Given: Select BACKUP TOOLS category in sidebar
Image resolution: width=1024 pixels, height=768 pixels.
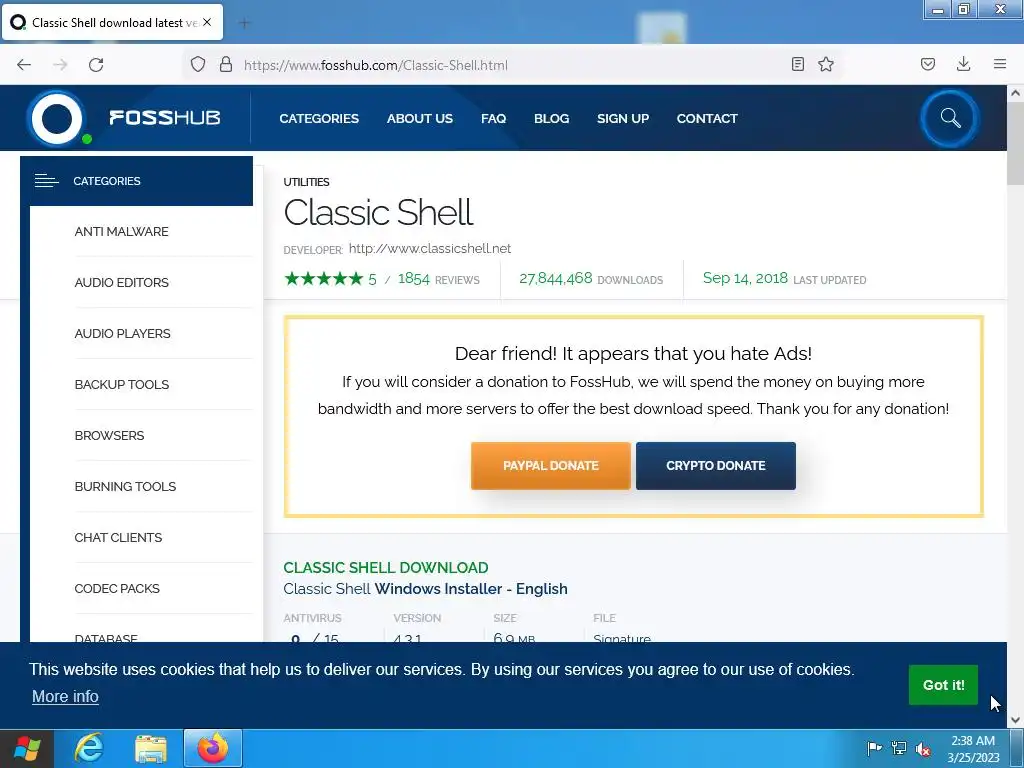Looking at the screenshot, I should pos(121,385).
